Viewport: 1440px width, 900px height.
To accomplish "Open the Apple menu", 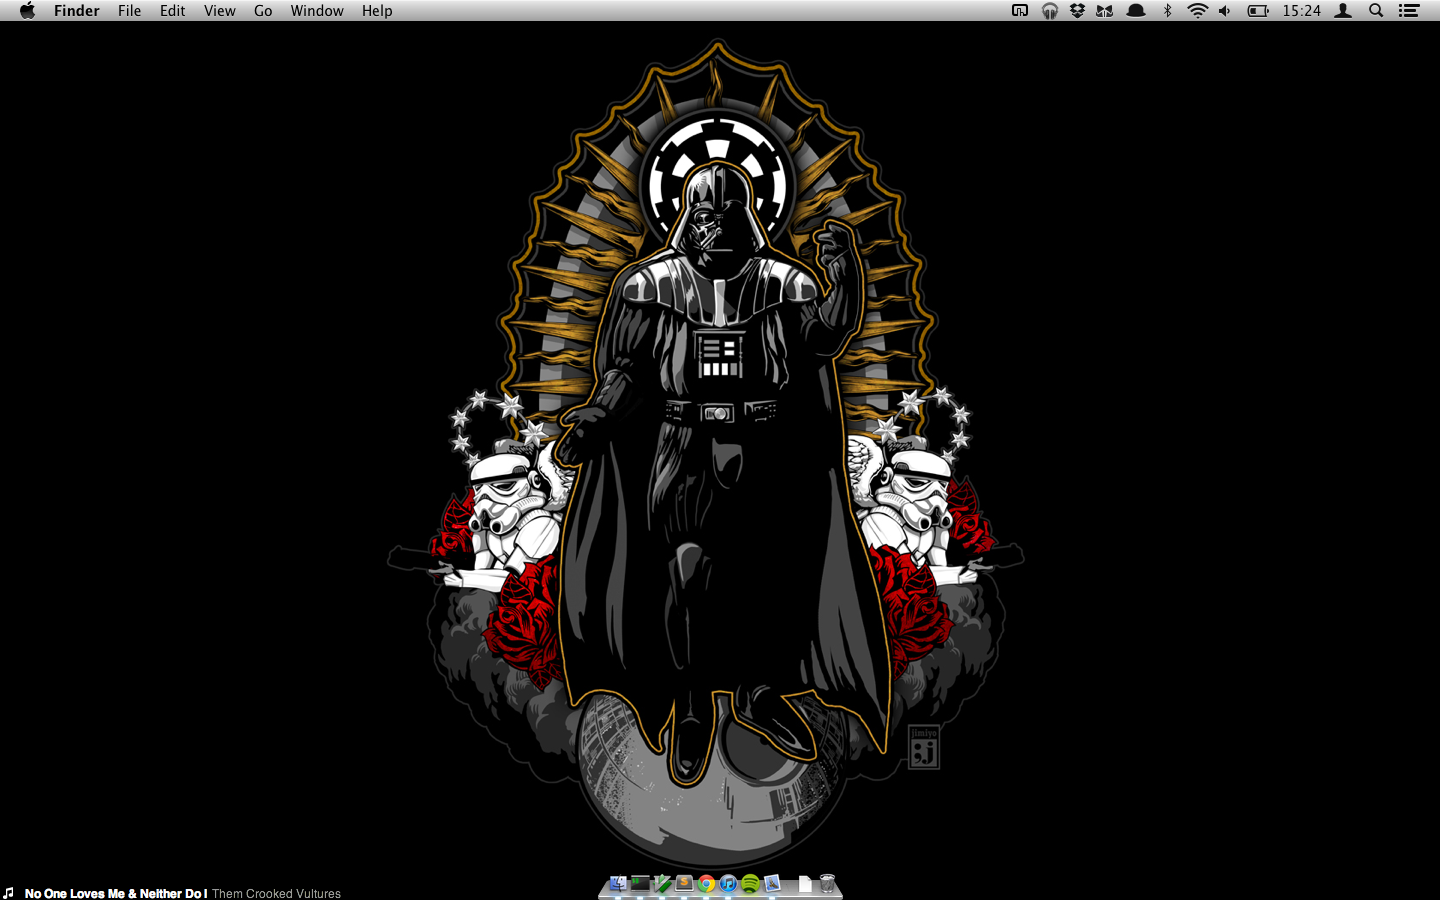I will click(x=27, y=10).
